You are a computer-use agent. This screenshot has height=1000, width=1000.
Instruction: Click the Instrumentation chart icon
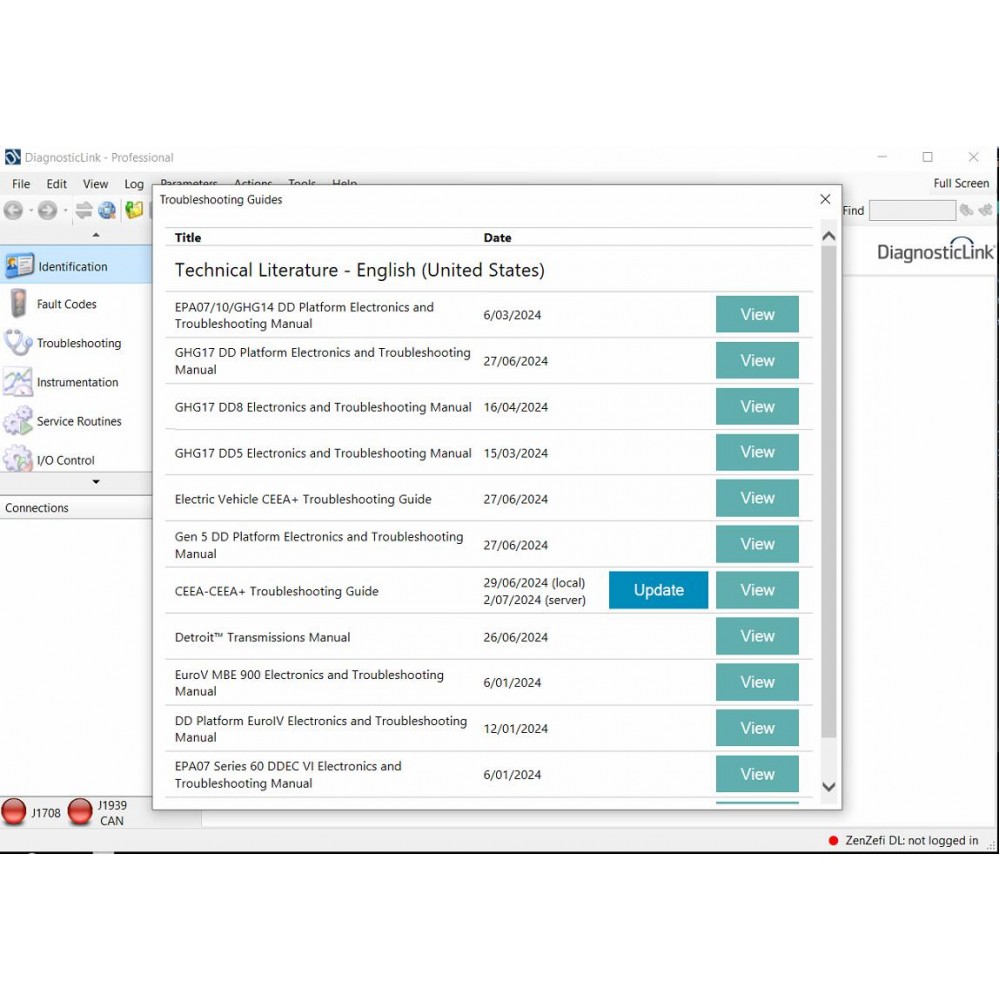pos(17,382)
